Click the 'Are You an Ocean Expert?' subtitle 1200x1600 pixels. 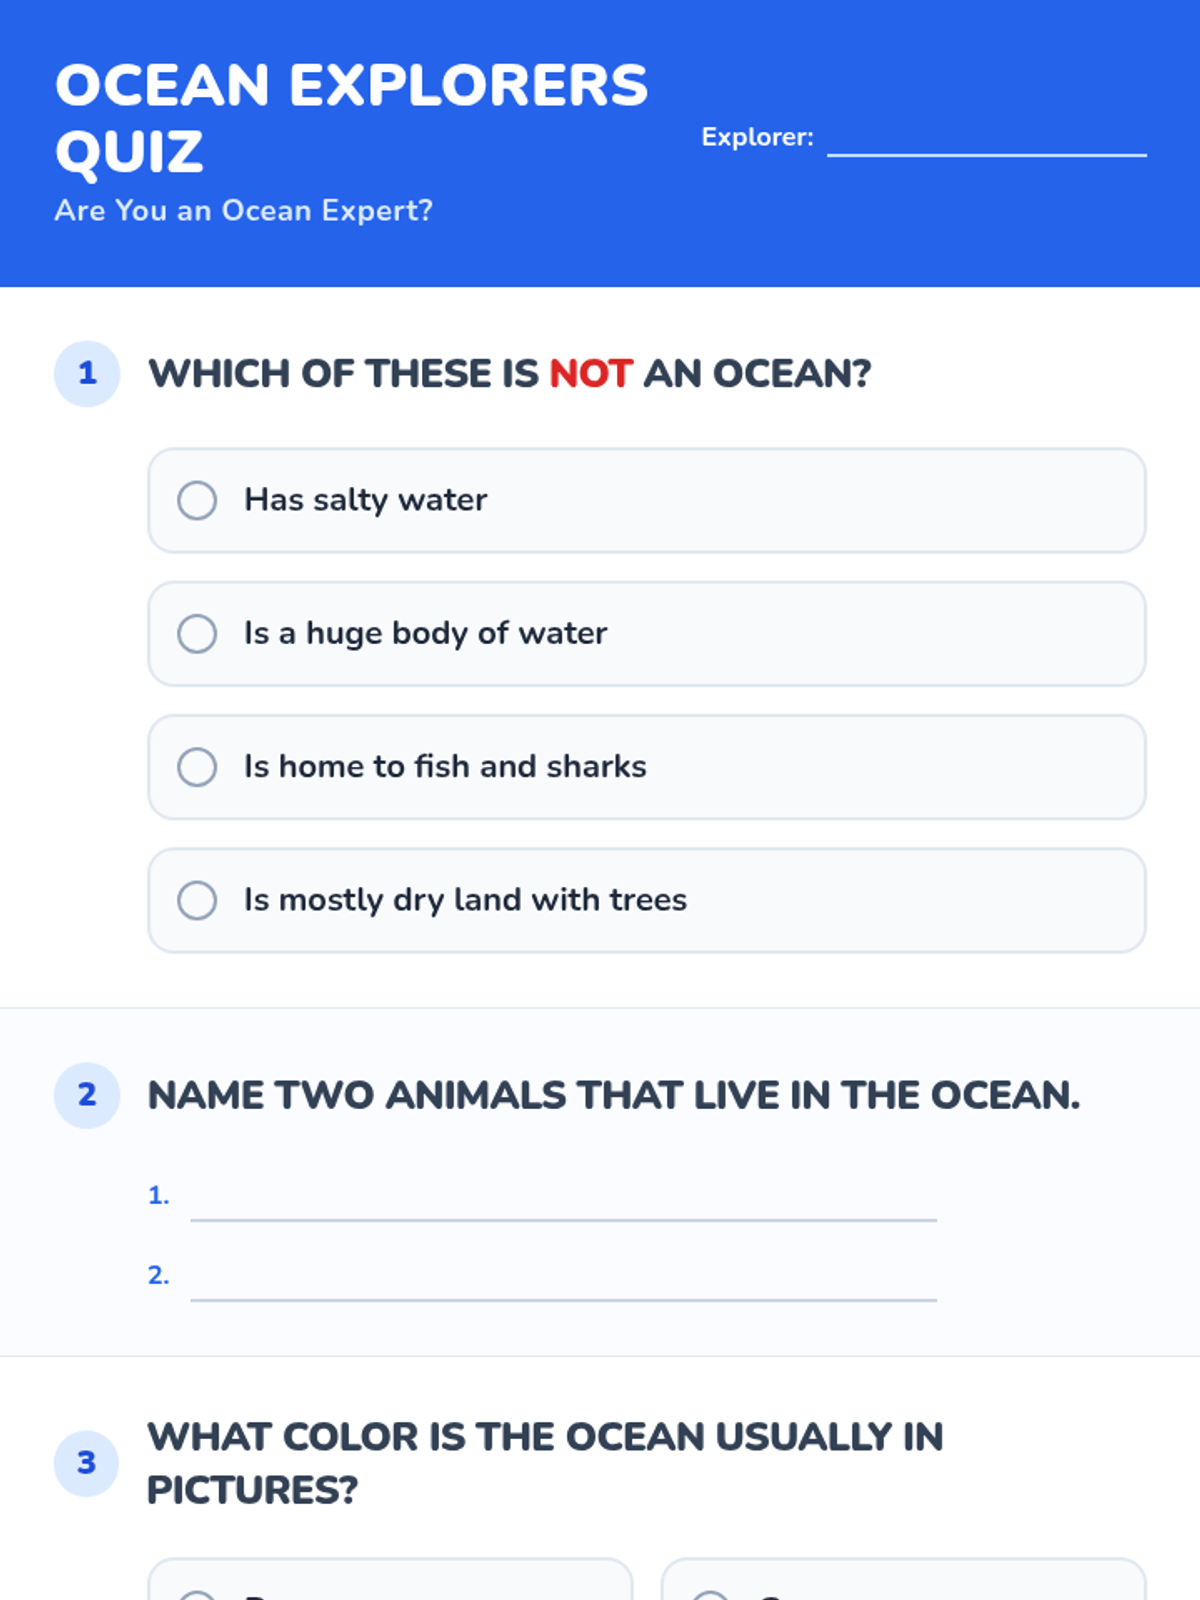coord(243,211)
